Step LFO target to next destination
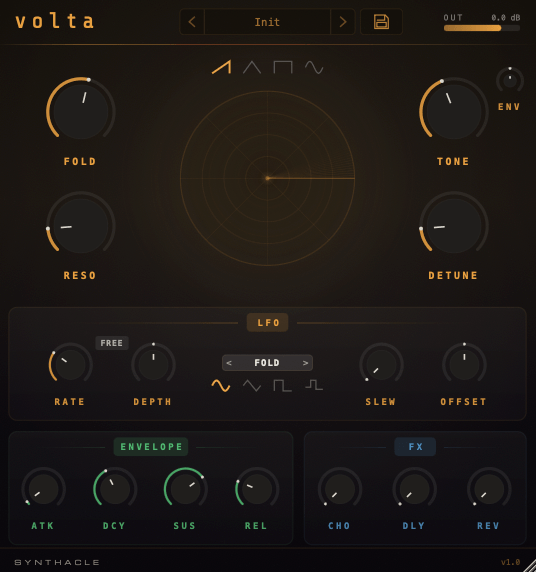The image size is (536, 572). pyautogui.click(x=305, y=363)
